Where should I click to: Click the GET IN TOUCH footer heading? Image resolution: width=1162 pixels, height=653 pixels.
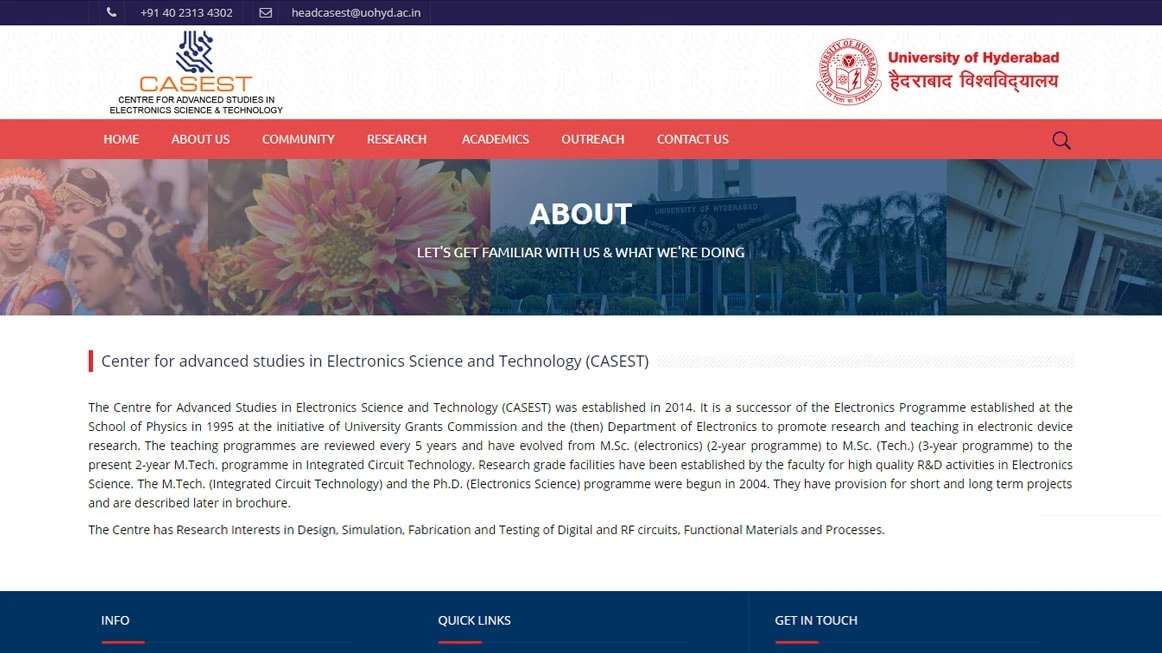pos(816,620)
